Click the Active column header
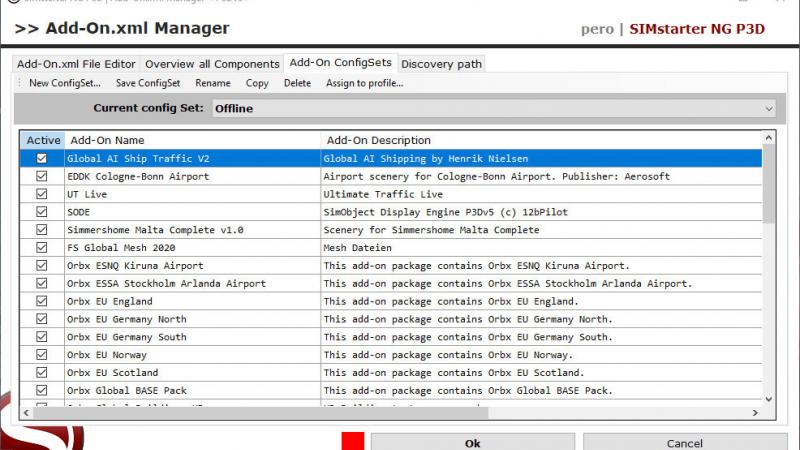800x450 pixels. pyautogui.click(x=43, y=140)
